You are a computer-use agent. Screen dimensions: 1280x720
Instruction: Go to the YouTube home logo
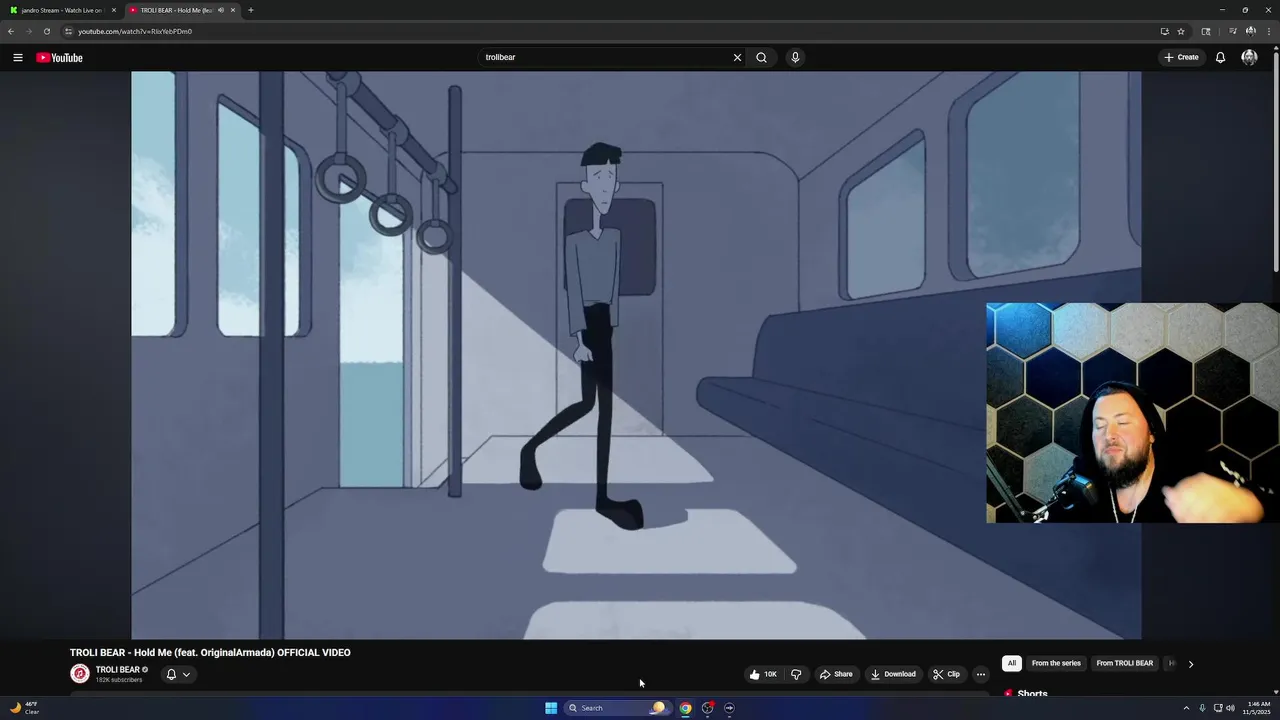click(x=59, y=57)
